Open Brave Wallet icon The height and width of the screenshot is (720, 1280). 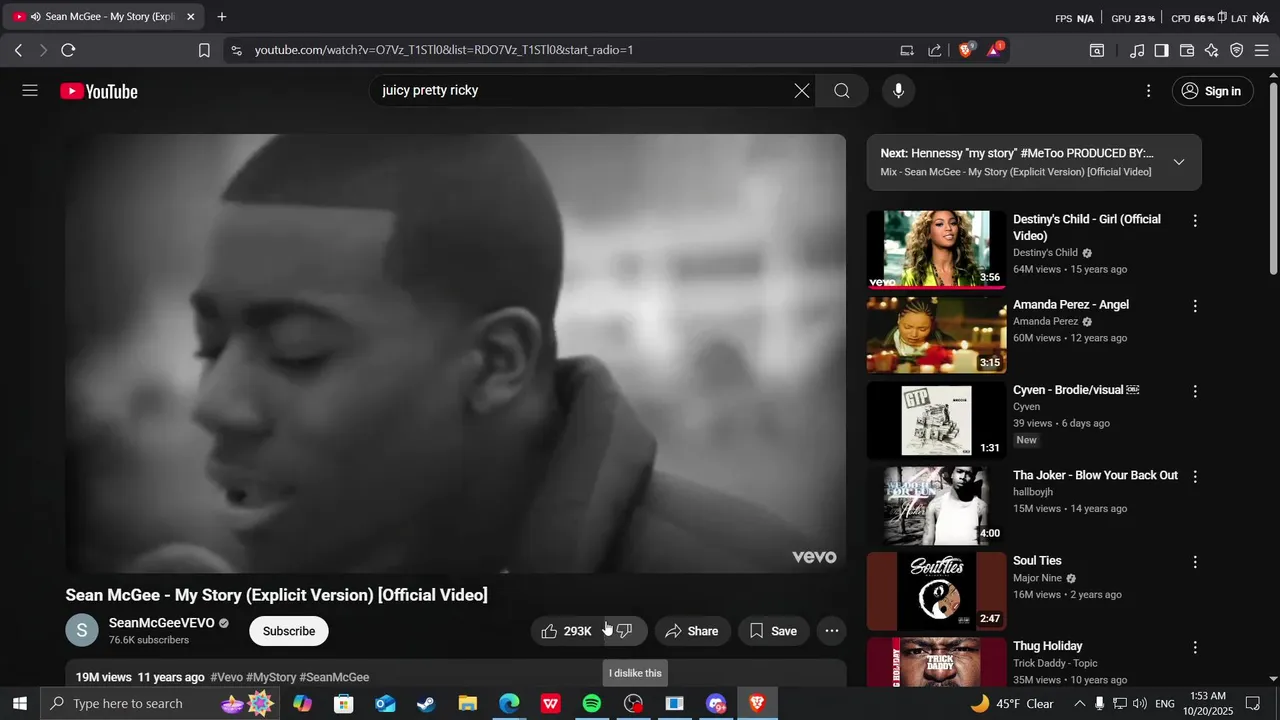coord(1187,50)
